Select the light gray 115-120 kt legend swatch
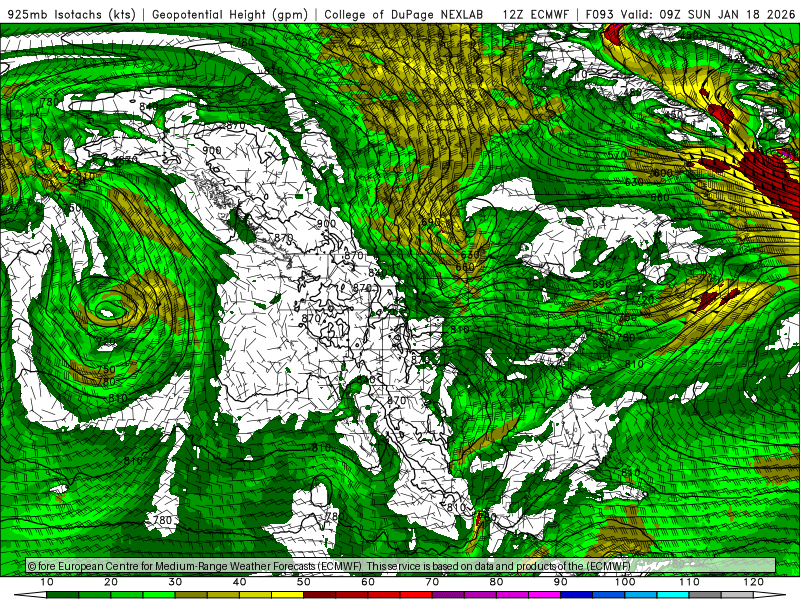The width and height of the screenshot is (800, 600). click(737, 595)
